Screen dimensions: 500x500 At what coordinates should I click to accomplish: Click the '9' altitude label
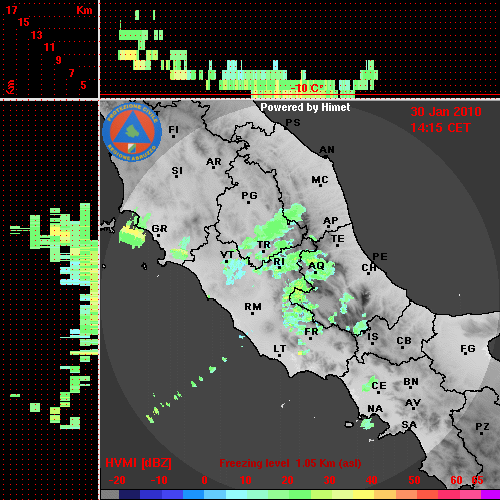pyautogui.click(x=59, y=60)
